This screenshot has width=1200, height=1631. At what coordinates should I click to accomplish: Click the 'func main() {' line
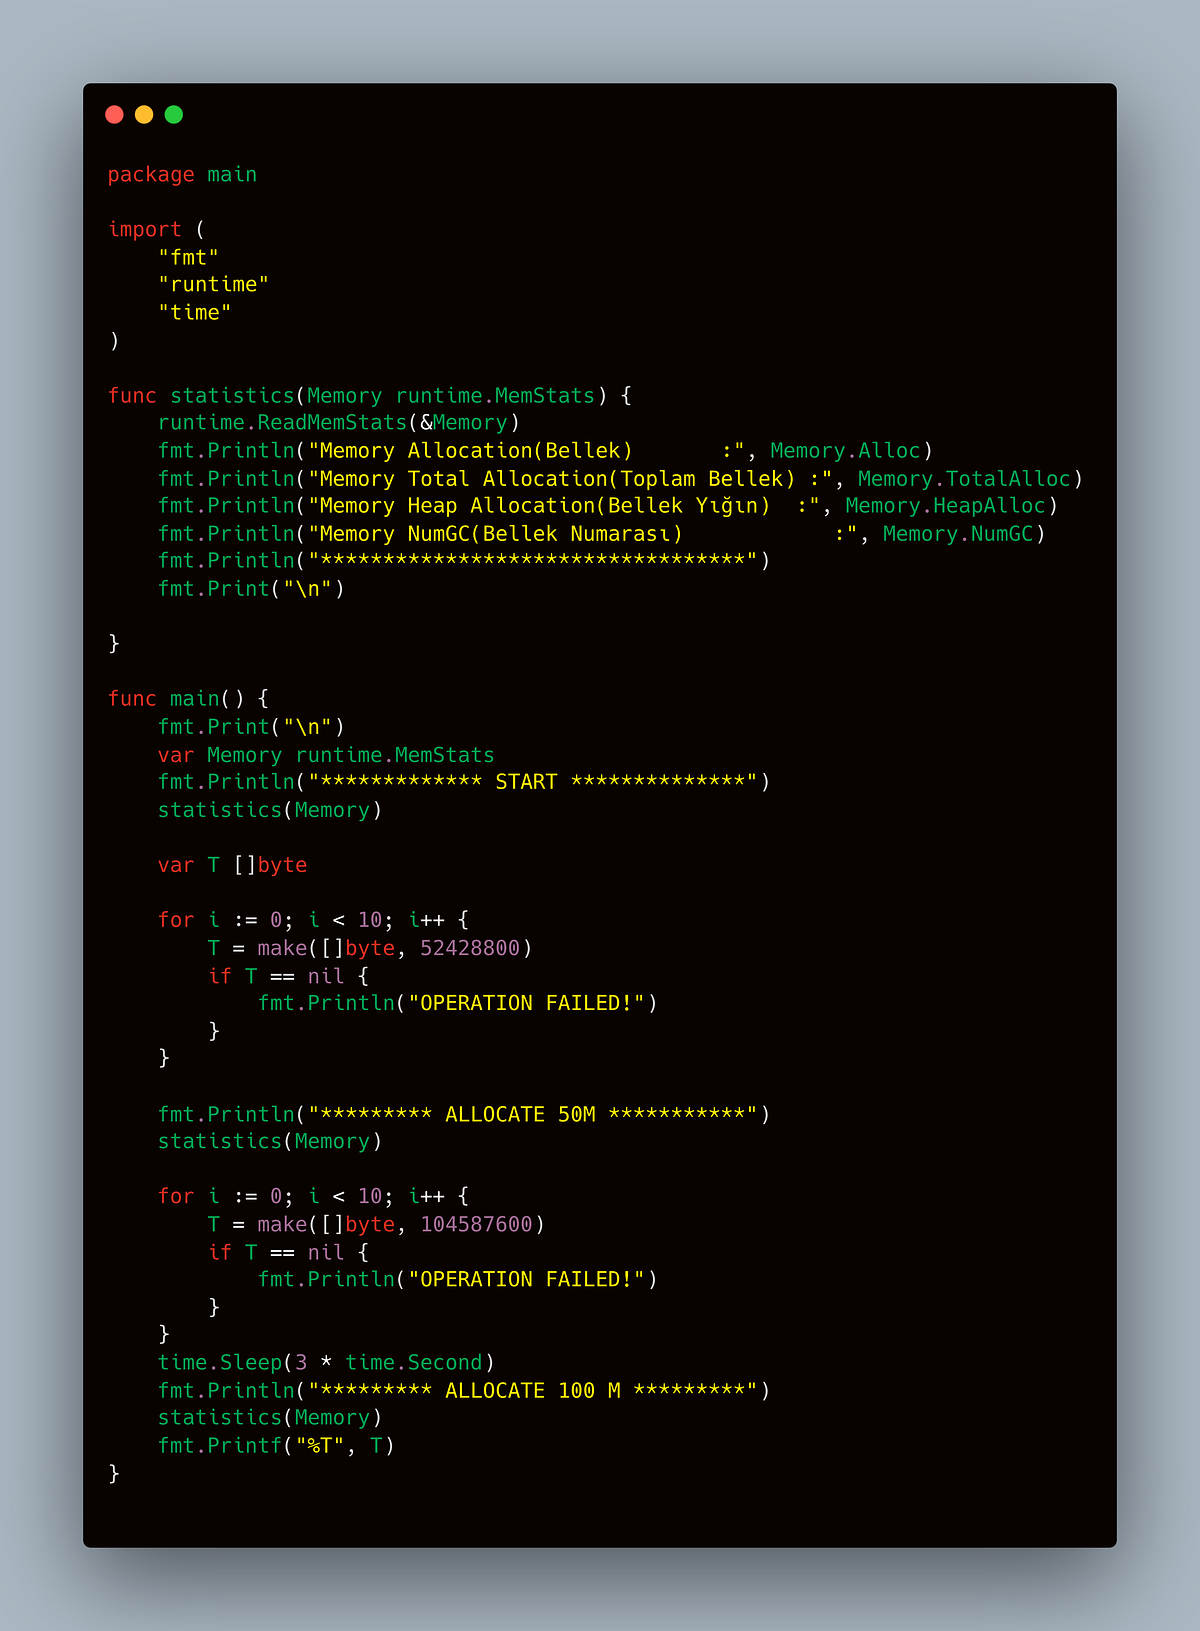coord(188,699)
